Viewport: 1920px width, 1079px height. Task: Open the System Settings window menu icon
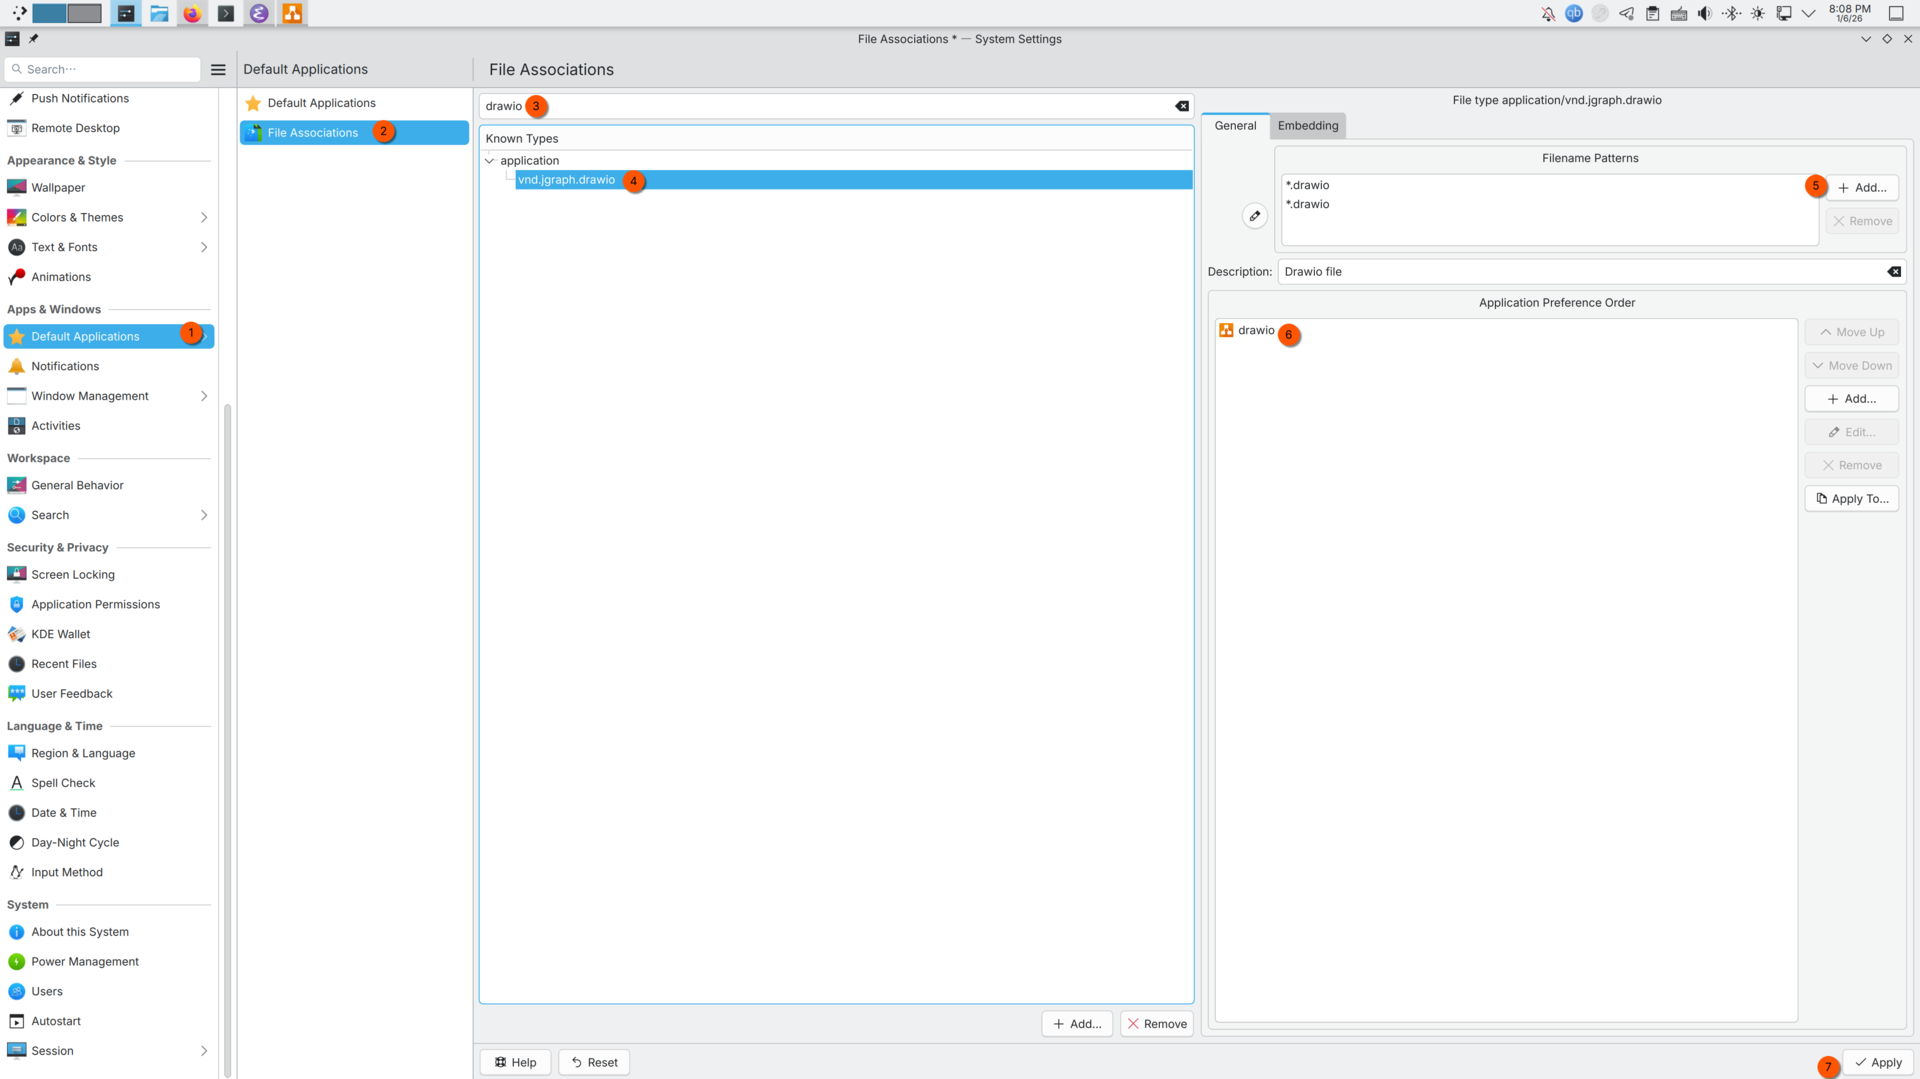click(12, 39)
